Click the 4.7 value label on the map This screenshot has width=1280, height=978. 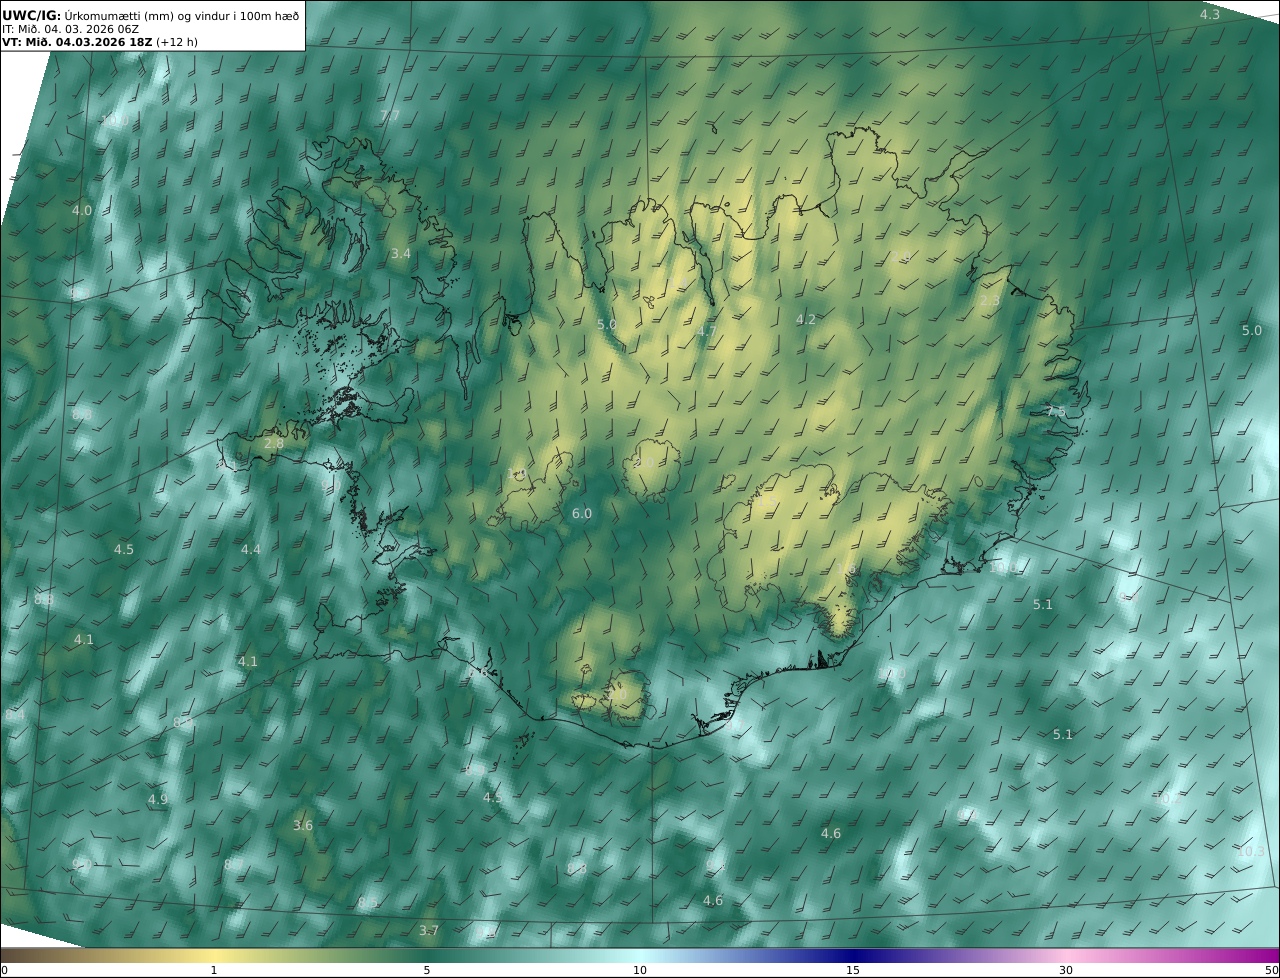707,331
